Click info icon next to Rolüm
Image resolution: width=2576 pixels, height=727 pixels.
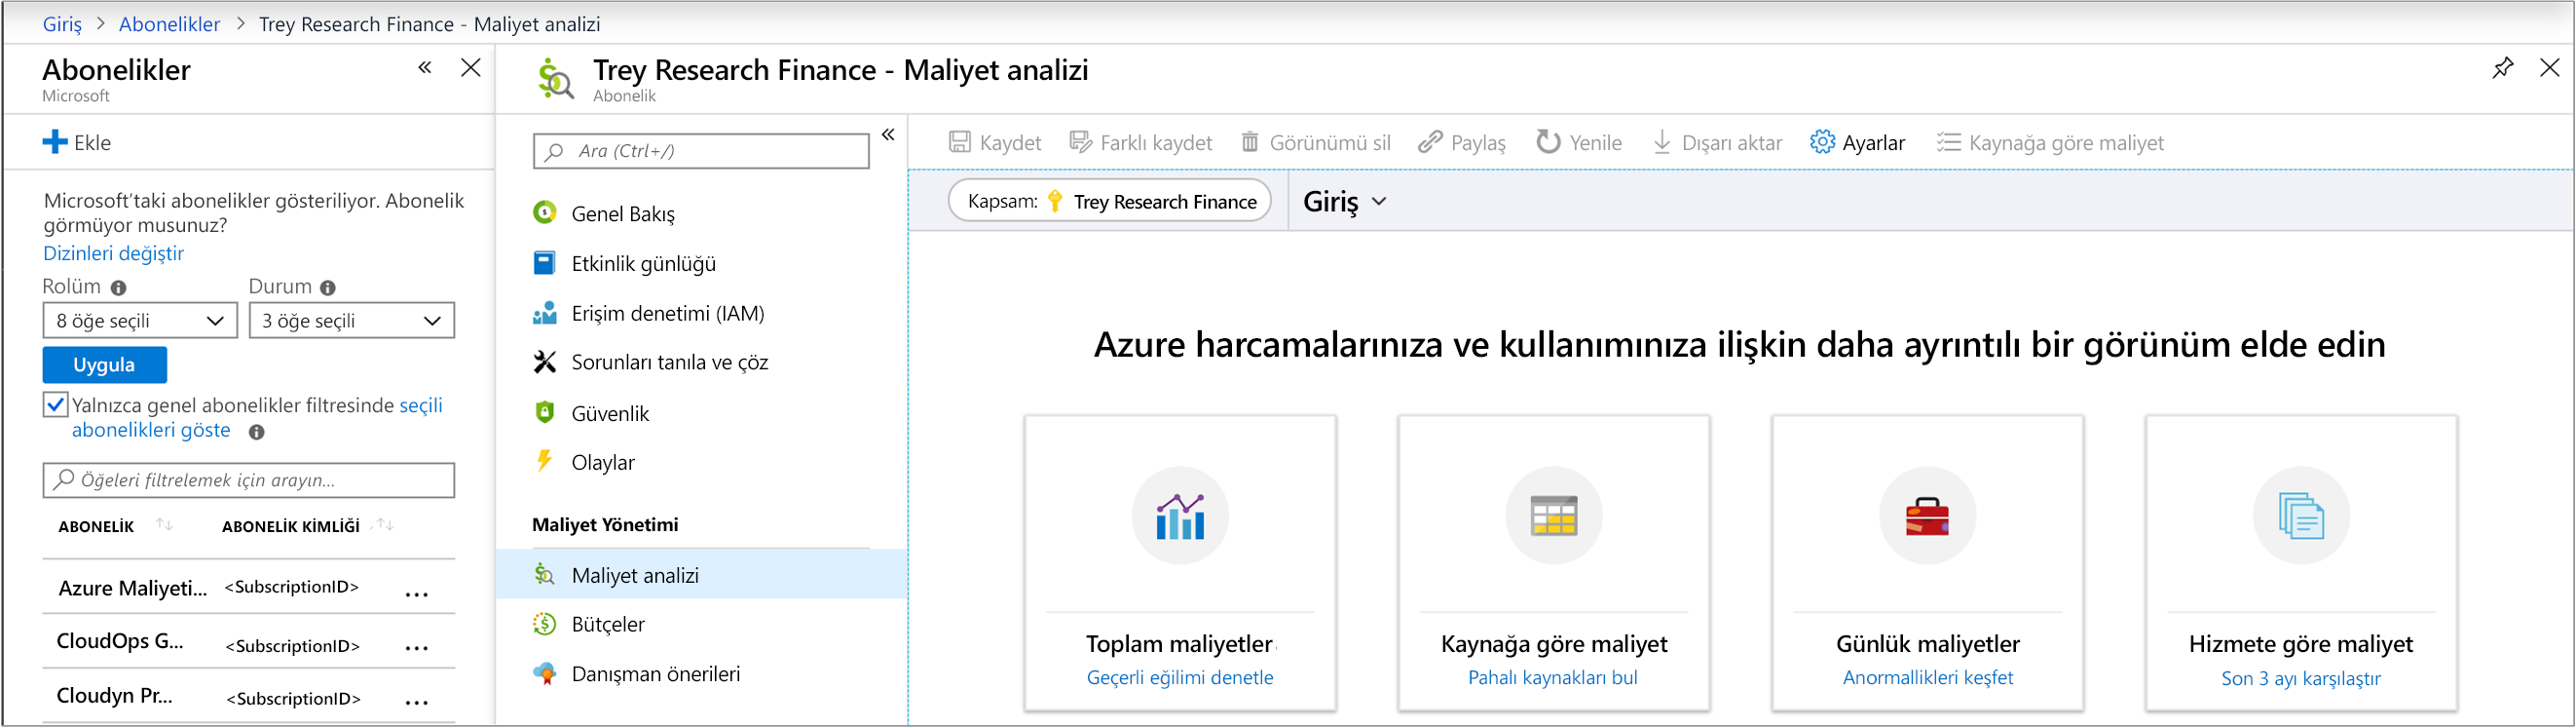(x=118, y=288)
